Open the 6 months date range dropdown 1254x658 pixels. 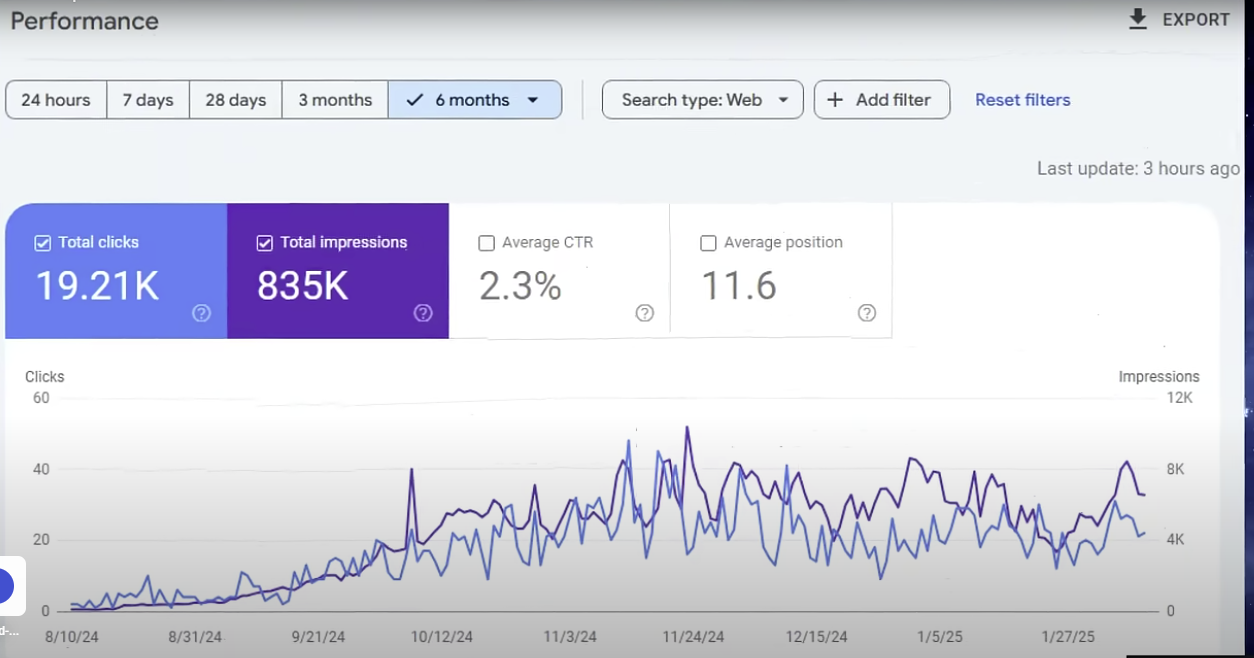[x=533, y=99]
